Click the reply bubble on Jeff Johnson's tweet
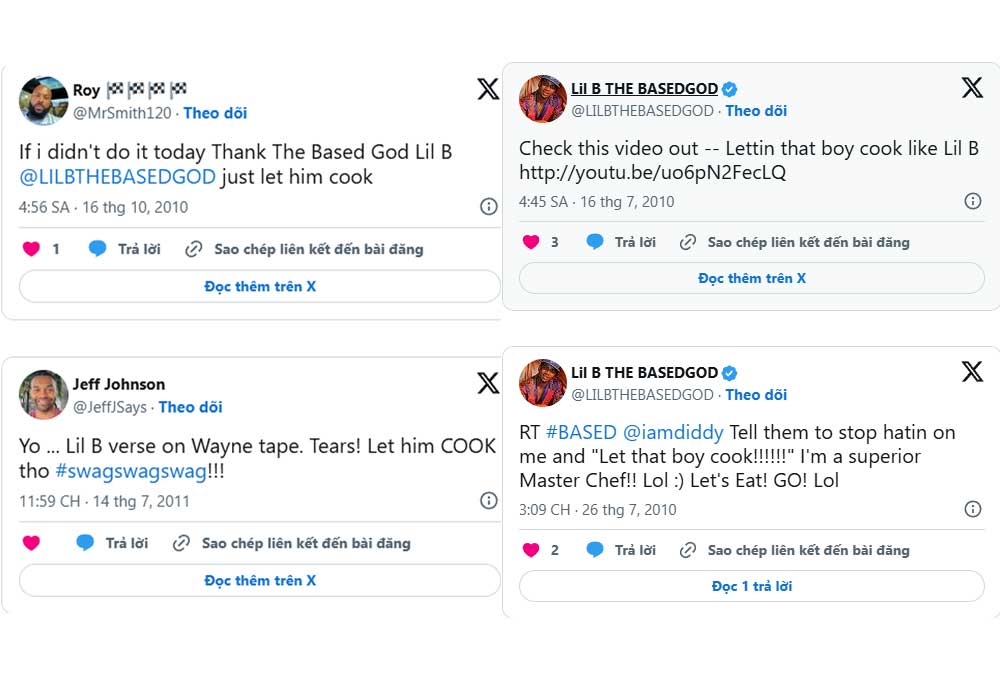The image size is (1000, 680). (85, 543)
